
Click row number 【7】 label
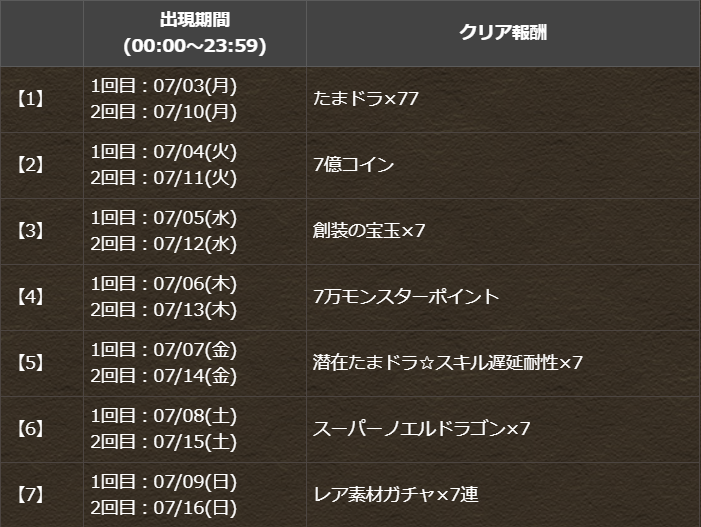tap(30, 495)
